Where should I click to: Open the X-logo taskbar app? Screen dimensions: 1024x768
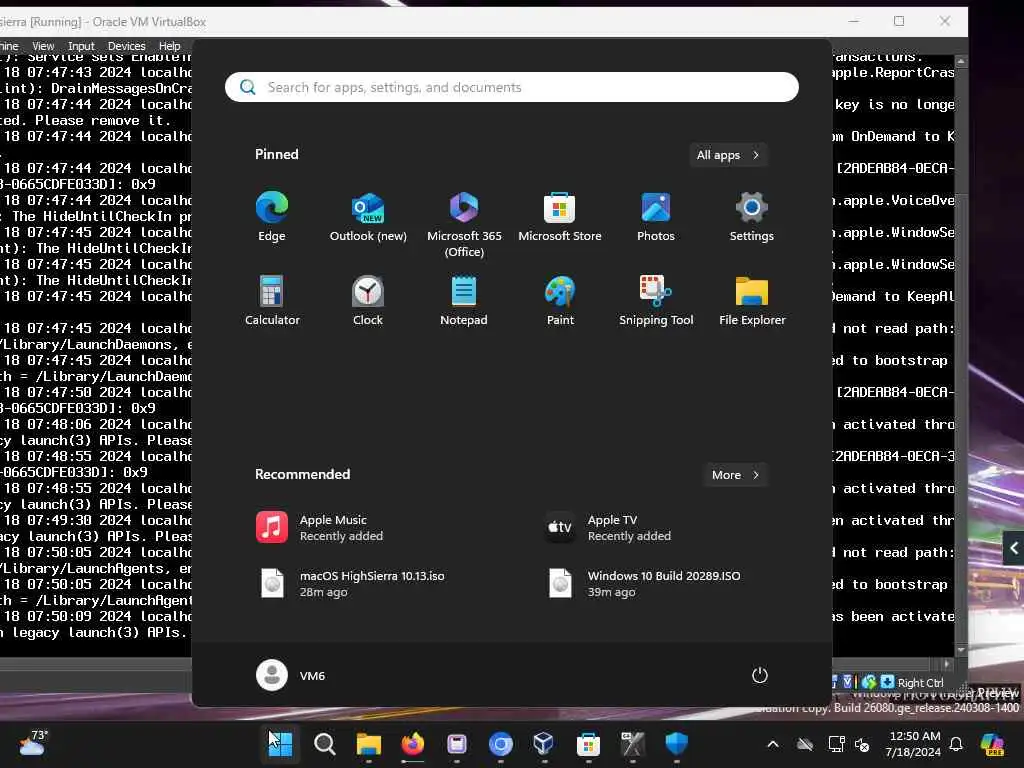[x=632, y=744]
